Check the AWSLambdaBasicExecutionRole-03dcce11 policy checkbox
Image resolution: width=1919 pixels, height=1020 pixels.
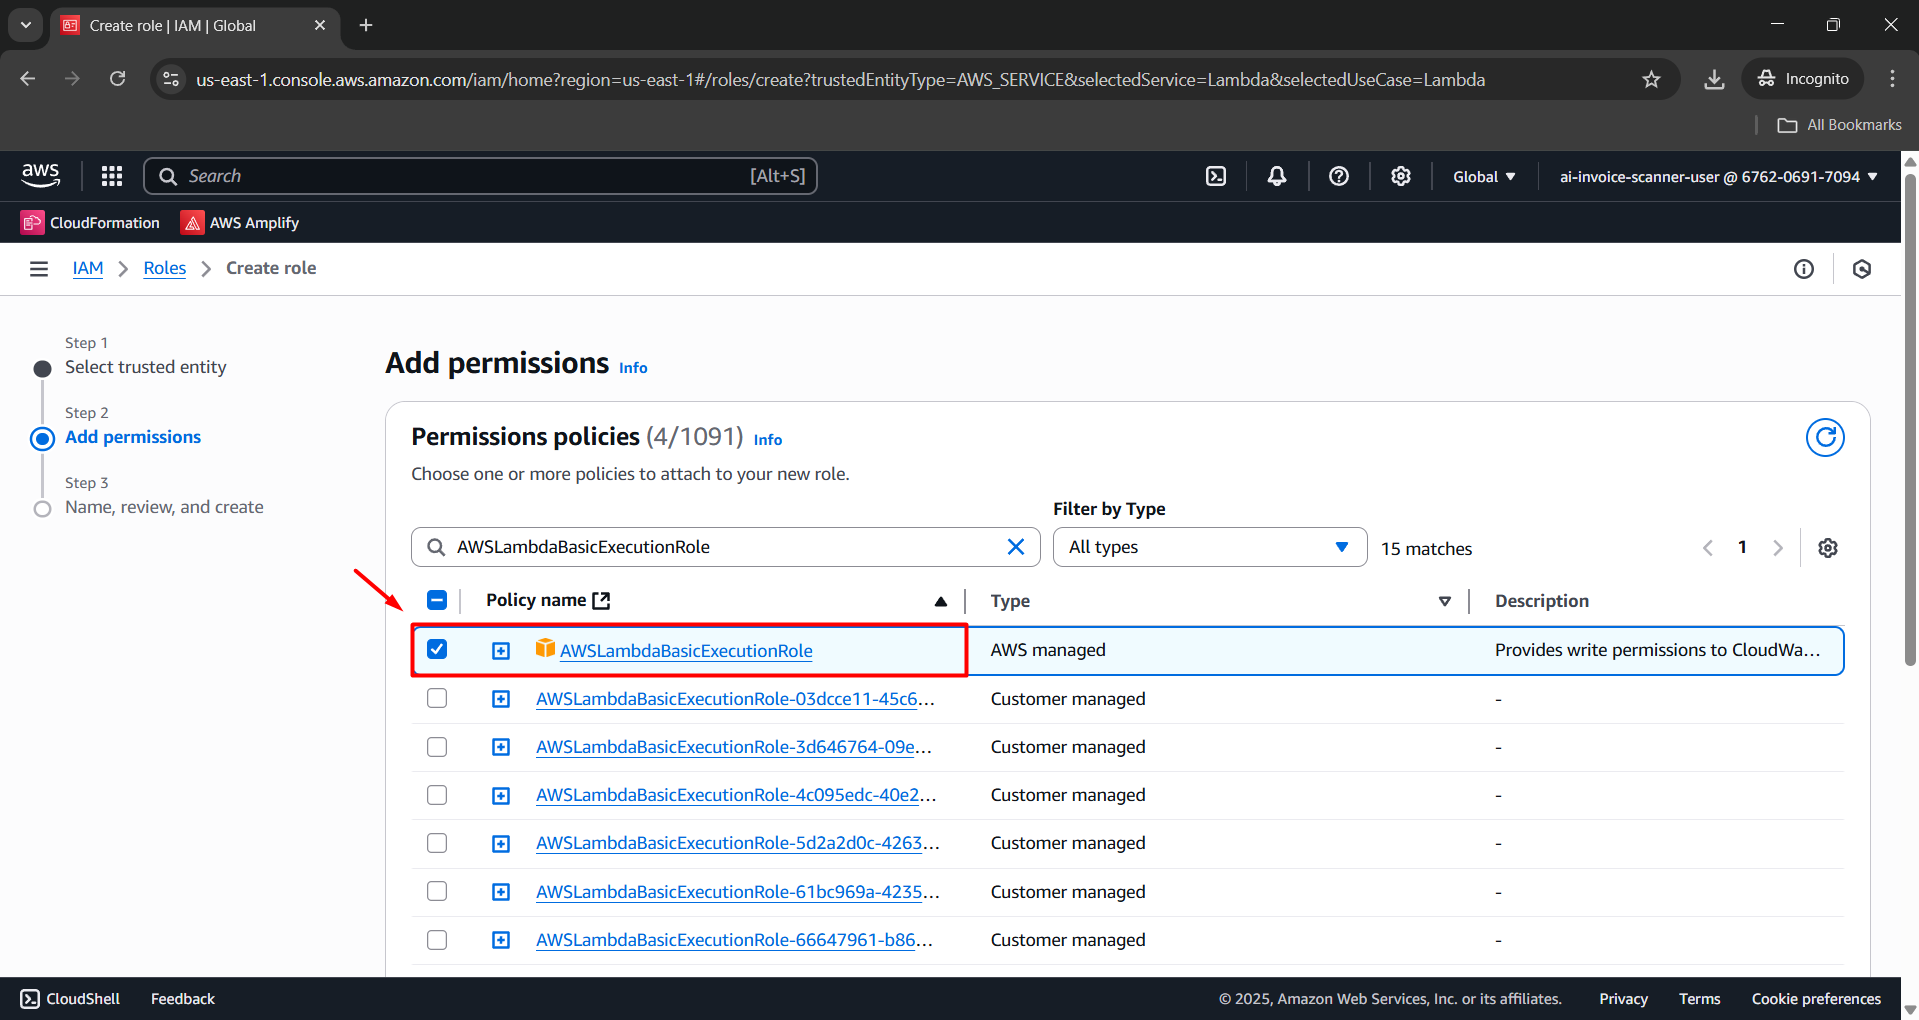click(x=437, y=699)
